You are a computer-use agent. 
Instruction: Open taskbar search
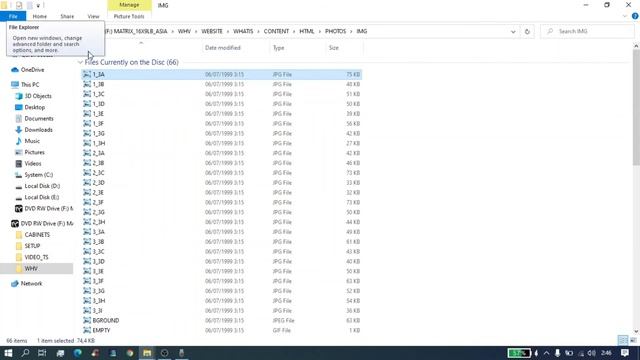pyautogui.click(x=25, y=353)
